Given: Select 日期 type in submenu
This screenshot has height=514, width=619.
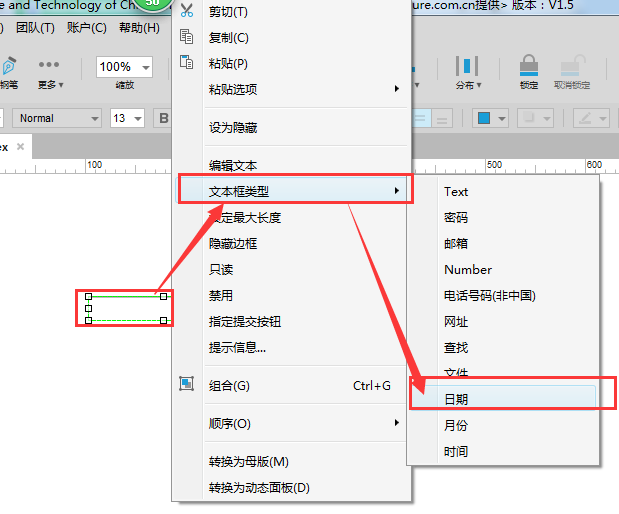Looking at the screenshot, I should (x=503, y=399).
